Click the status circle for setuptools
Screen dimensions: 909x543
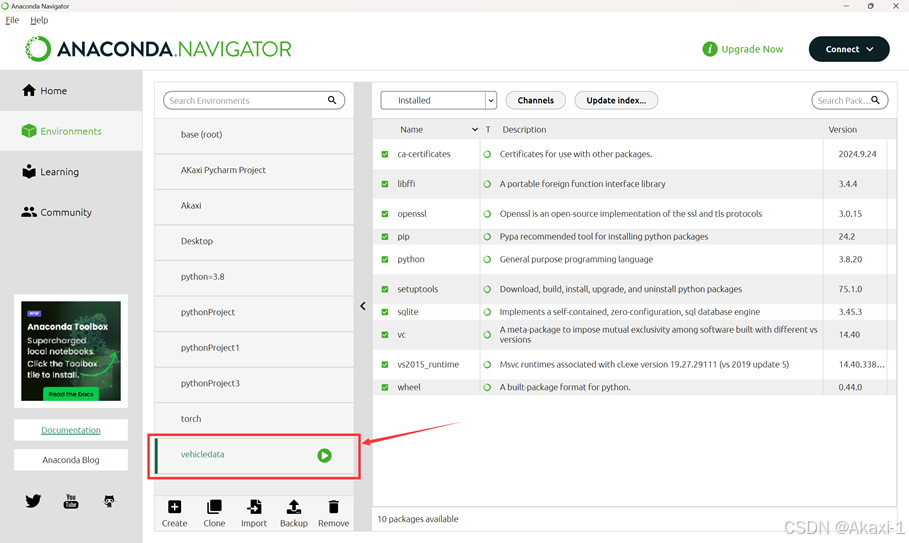point(488,289)
